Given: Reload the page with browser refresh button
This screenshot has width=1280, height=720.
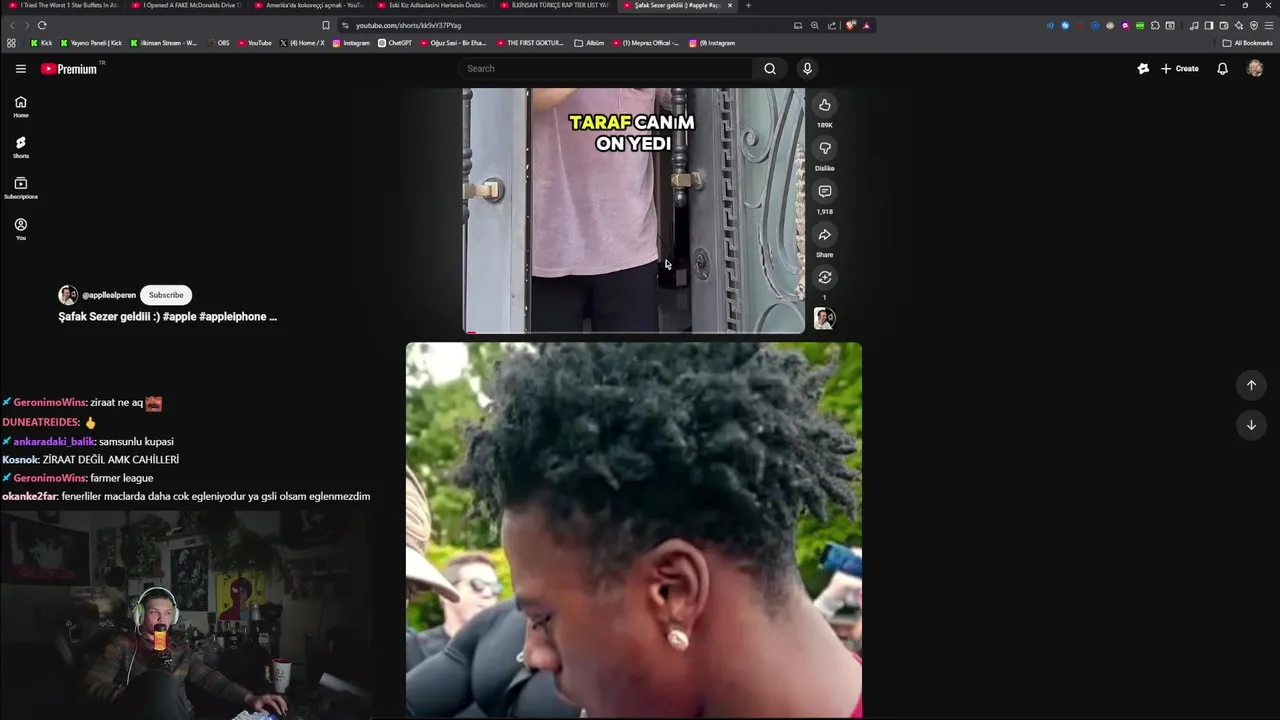Looking at the screenshot, I should tap(42, 25).
